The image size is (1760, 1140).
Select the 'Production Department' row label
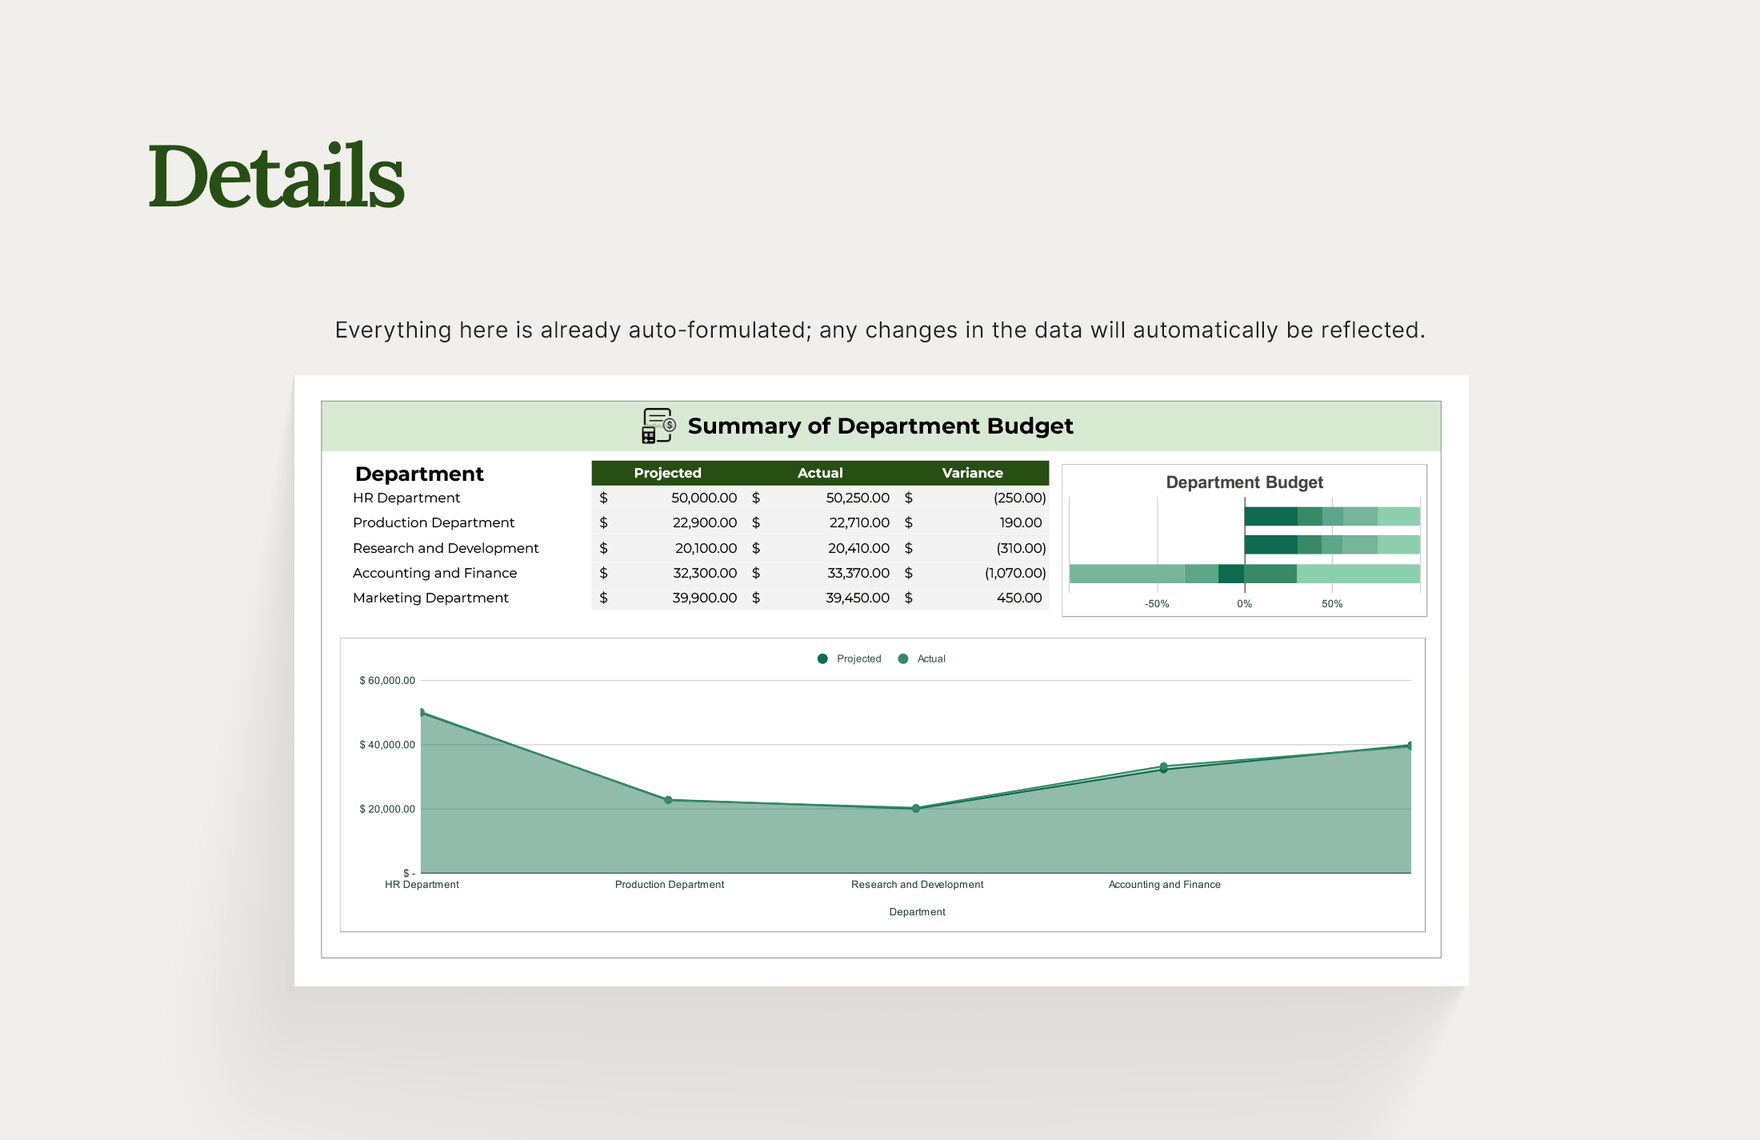coord(433,523)
